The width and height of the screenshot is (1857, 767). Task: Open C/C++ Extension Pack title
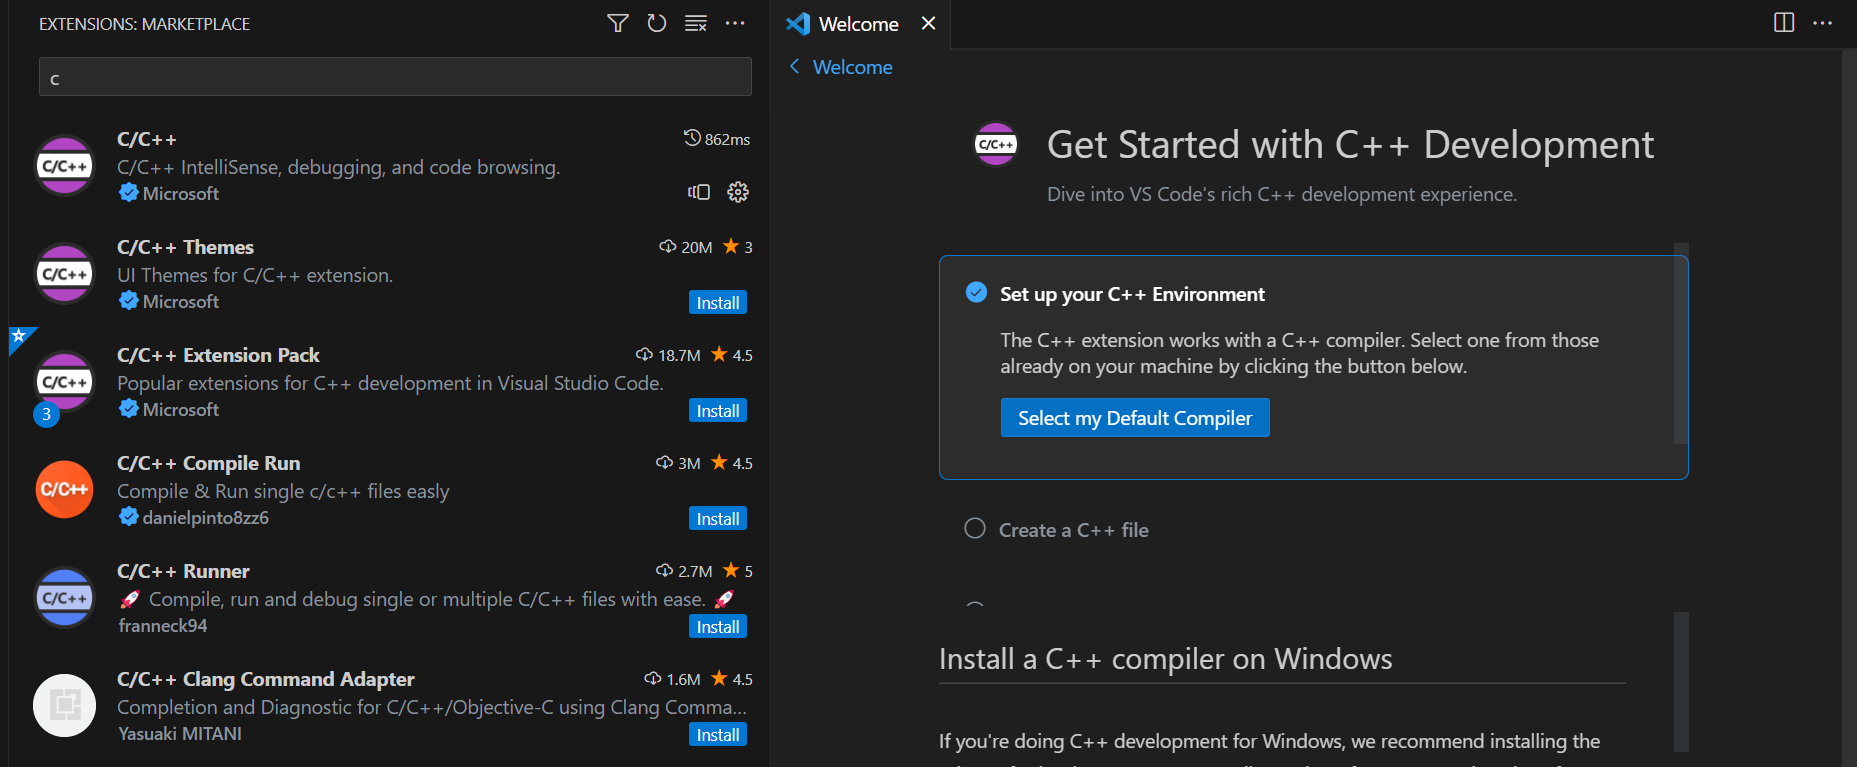pyautogui.click(x=218, y=355)
